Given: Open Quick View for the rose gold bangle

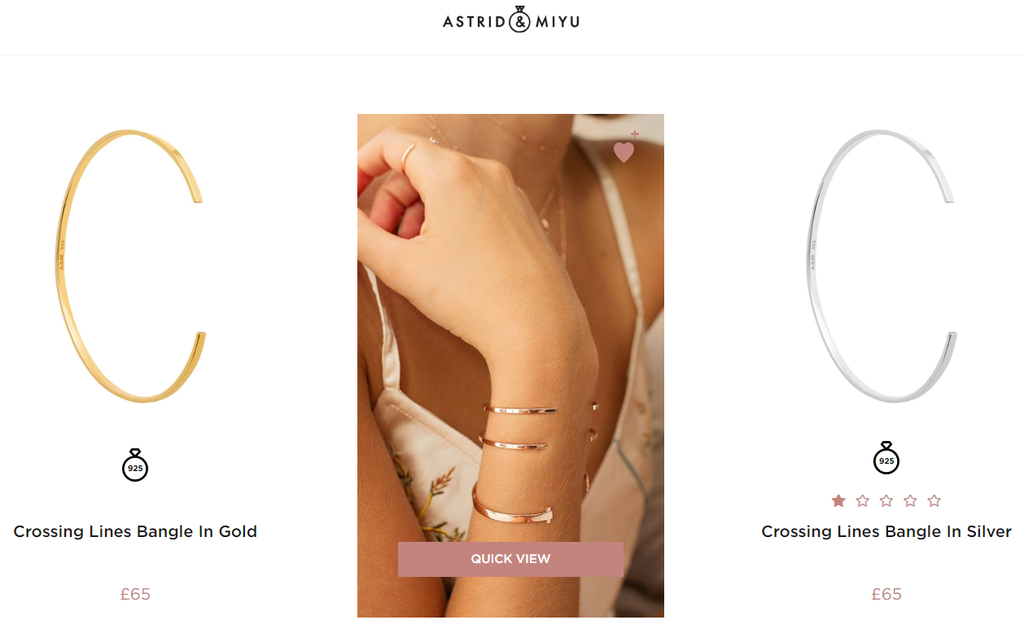Looking at the screenshot, I should tap(511, 559).
